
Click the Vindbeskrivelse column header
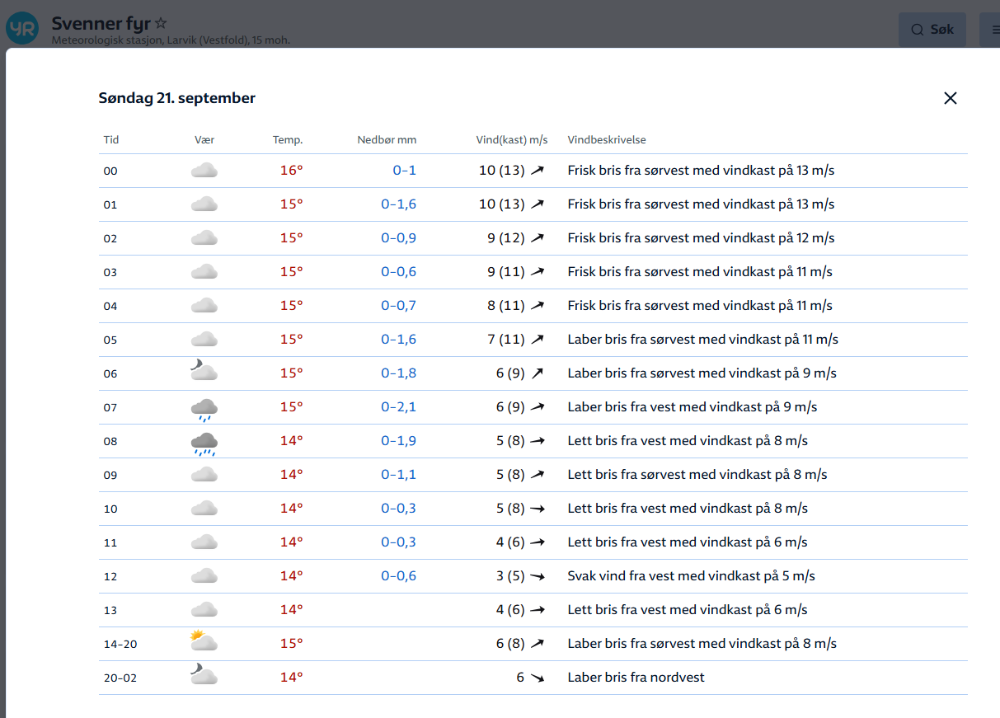point(606,140)
